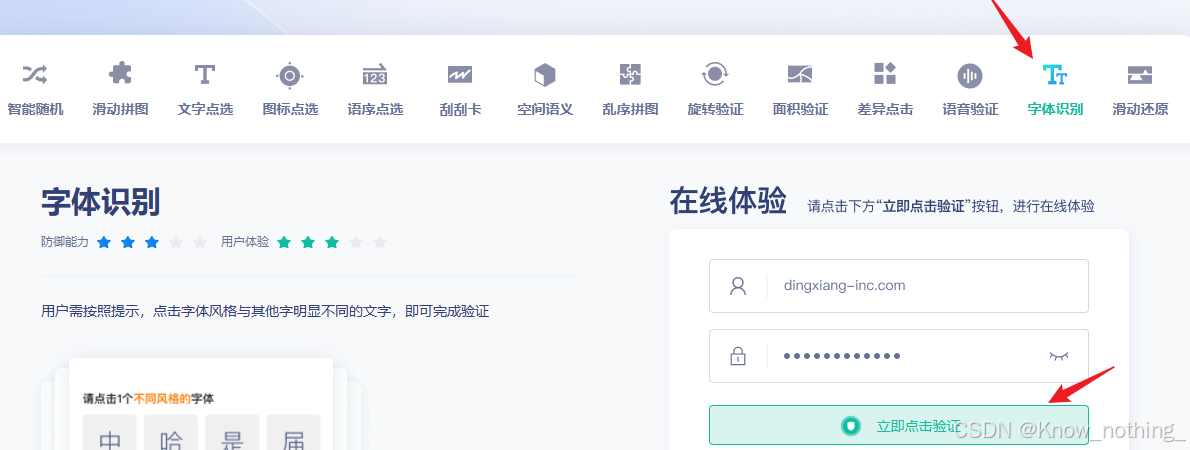Focus the masked password input field

(899, 355)
